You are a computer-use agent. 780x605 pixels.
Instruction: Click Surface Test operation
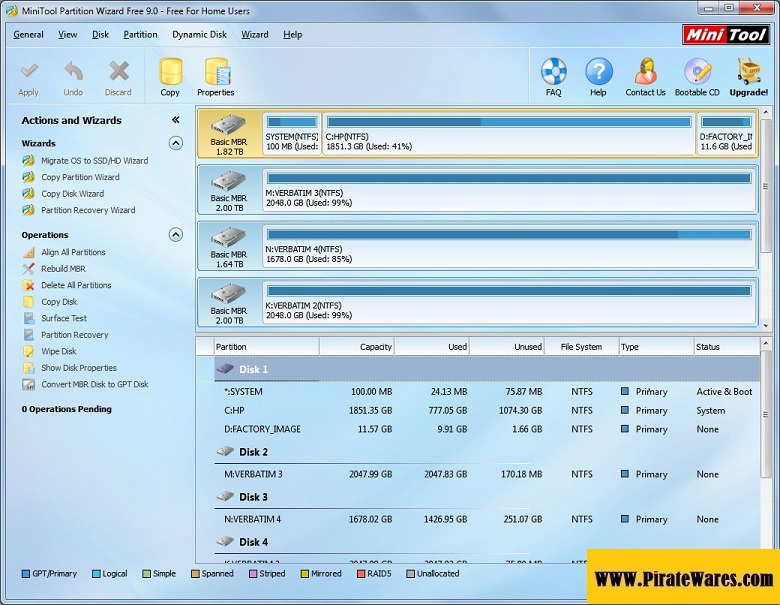click(x=64, y=318)
